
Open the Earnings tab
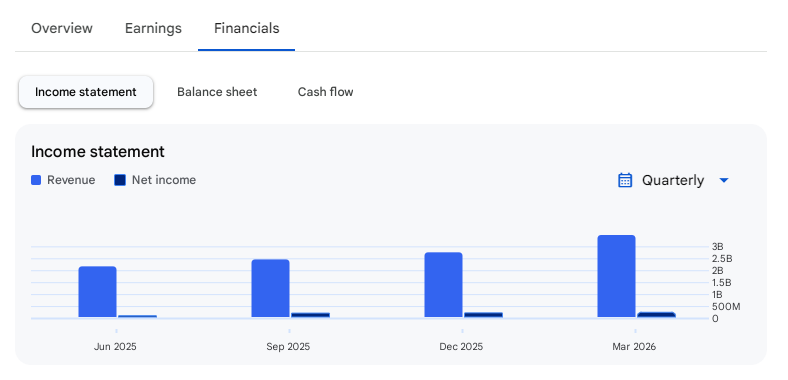pyautogui.click(x=153, y=28)
